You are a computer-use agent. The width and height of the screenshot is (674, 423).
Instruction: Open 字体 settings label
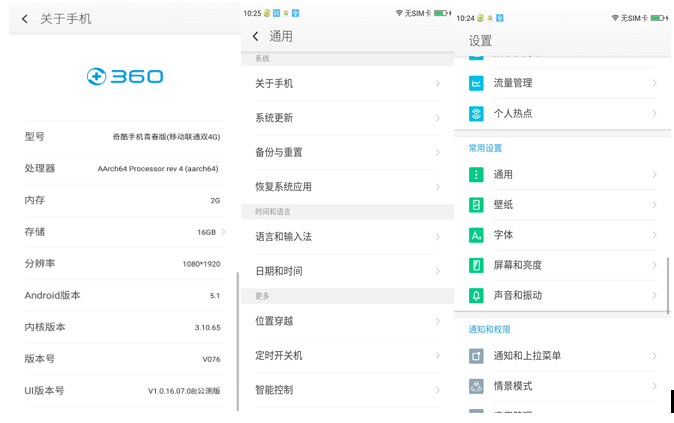503,235
